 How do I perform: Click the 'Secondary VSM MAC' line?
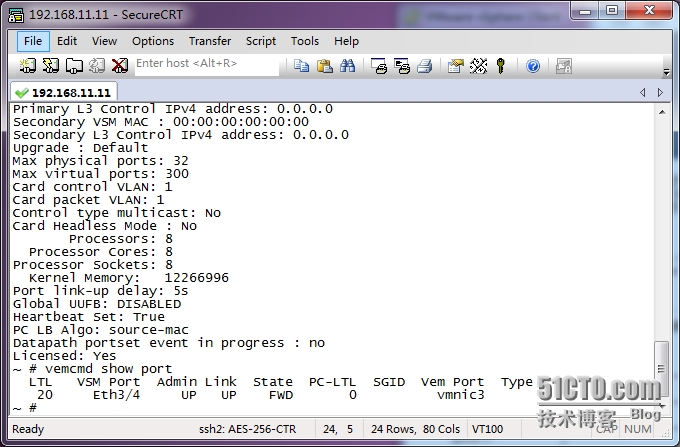pos(160,122)
